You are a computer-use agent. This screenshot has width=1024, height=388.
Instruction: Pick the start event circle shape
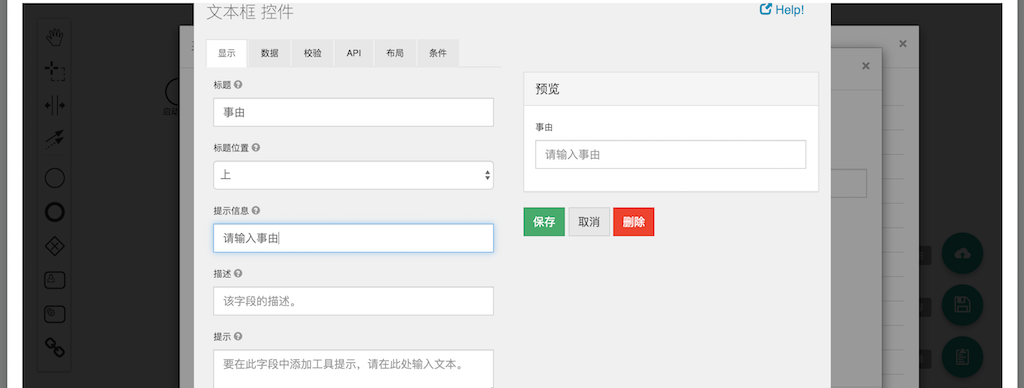54,178
